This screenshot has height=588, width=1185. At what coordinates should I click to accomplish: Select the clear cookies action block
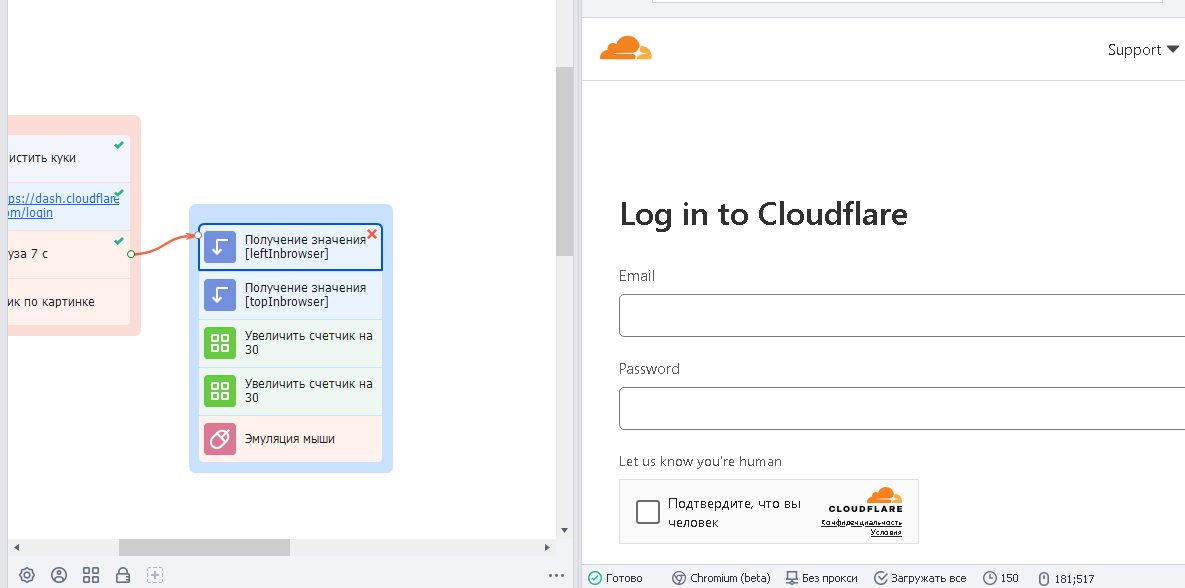point(69,158)
